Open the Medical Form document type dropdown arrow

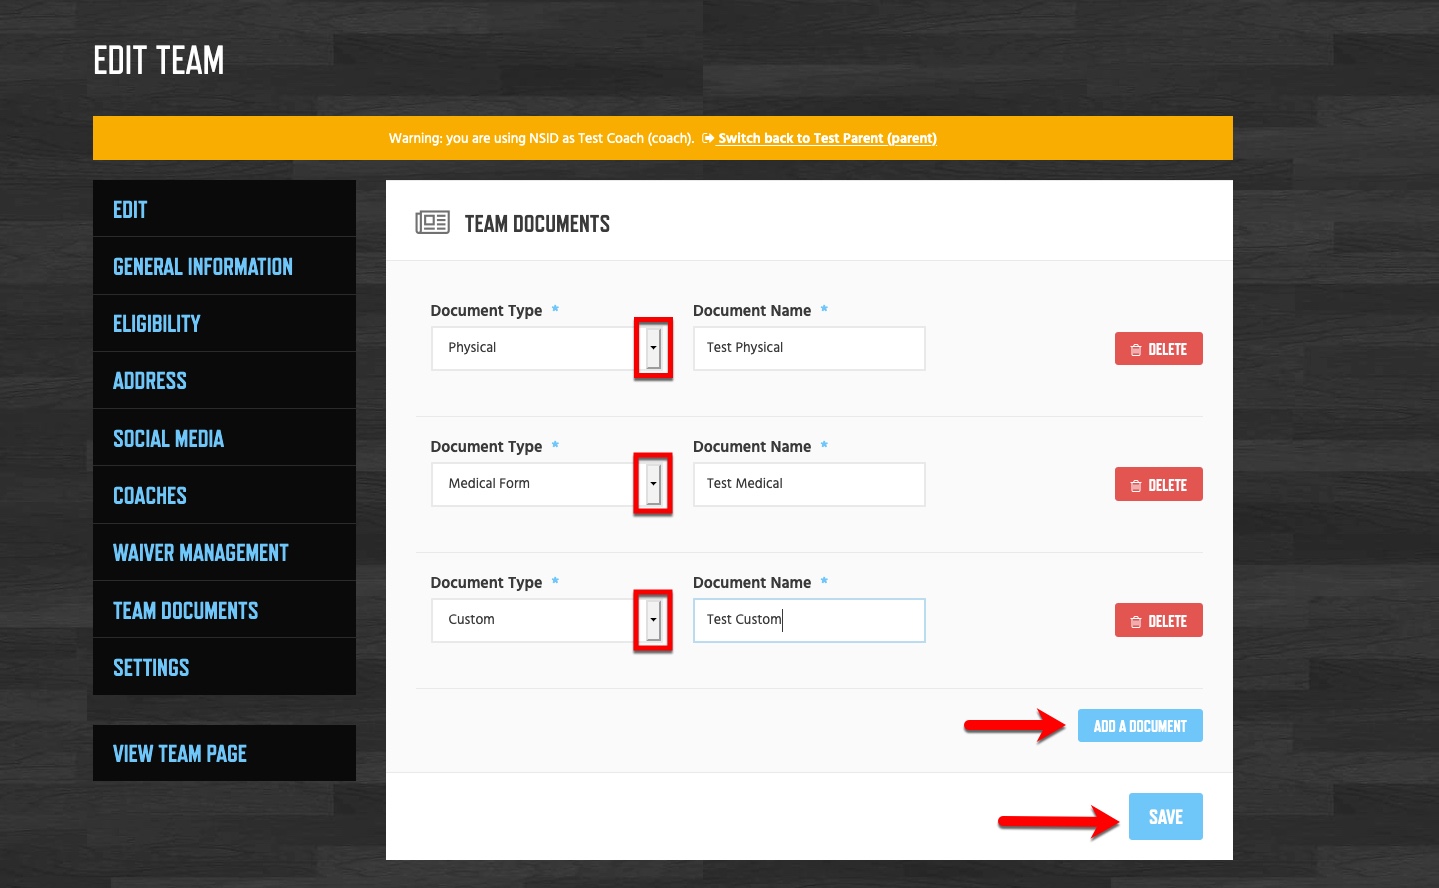[653, 484]
